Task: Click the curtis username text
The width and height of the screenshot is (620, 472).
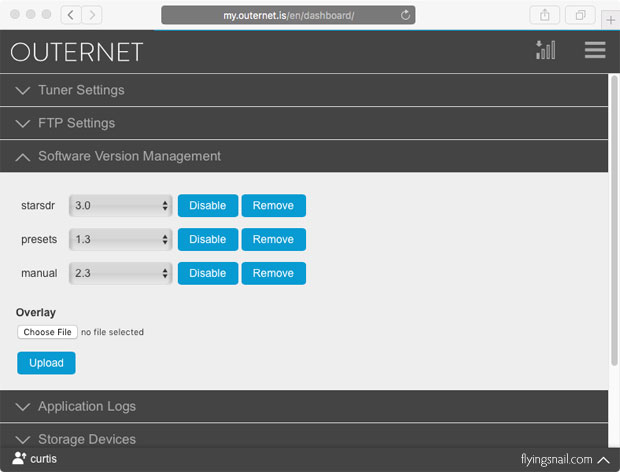Action: tap(43, 459)
